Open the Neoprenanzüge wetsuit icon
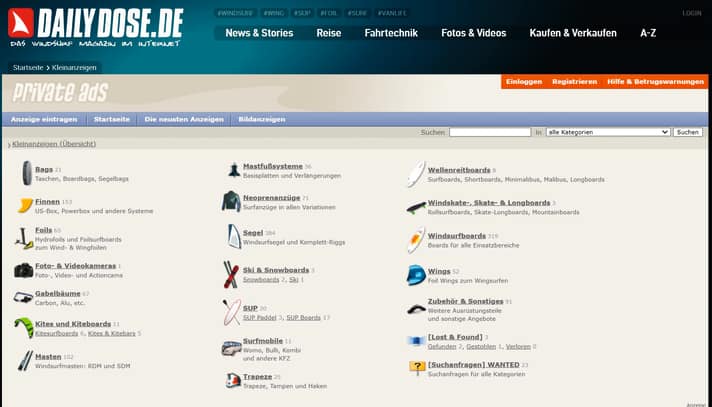Screen dimensions: 712x407 coord(231,202)
